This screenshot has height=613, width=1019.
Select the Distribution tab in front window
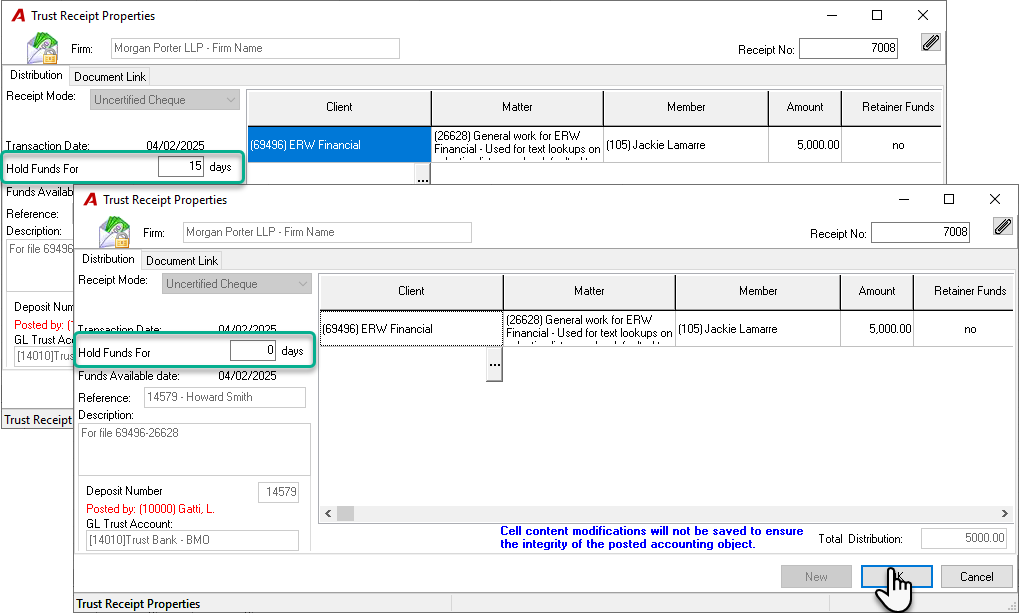[x=108, y=259]
